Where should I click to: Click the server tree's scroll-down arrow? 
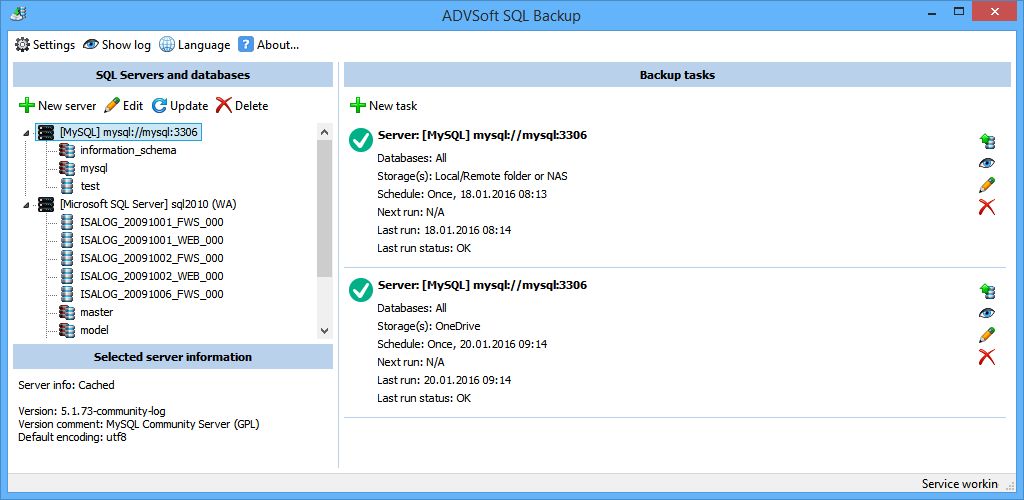[x=325, y=330]
